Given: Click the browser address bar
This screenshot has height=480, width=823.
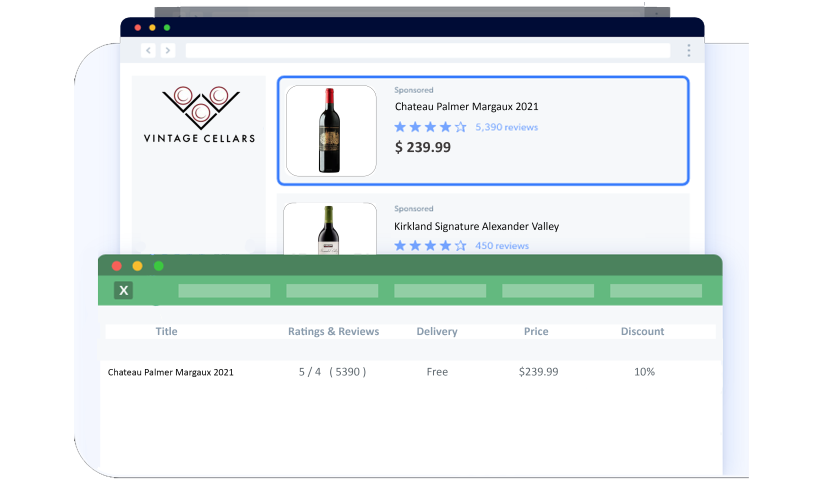Looking at the screenshot, I should 428,50.
